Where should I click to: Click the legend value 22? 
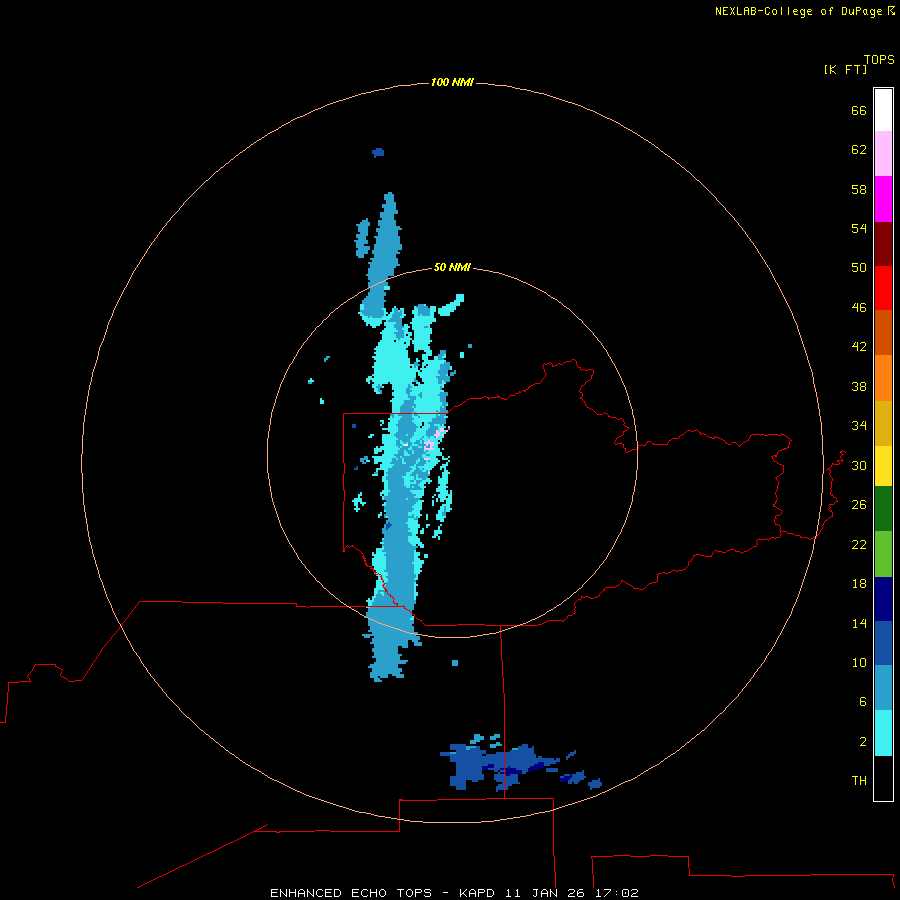[859, 544]
